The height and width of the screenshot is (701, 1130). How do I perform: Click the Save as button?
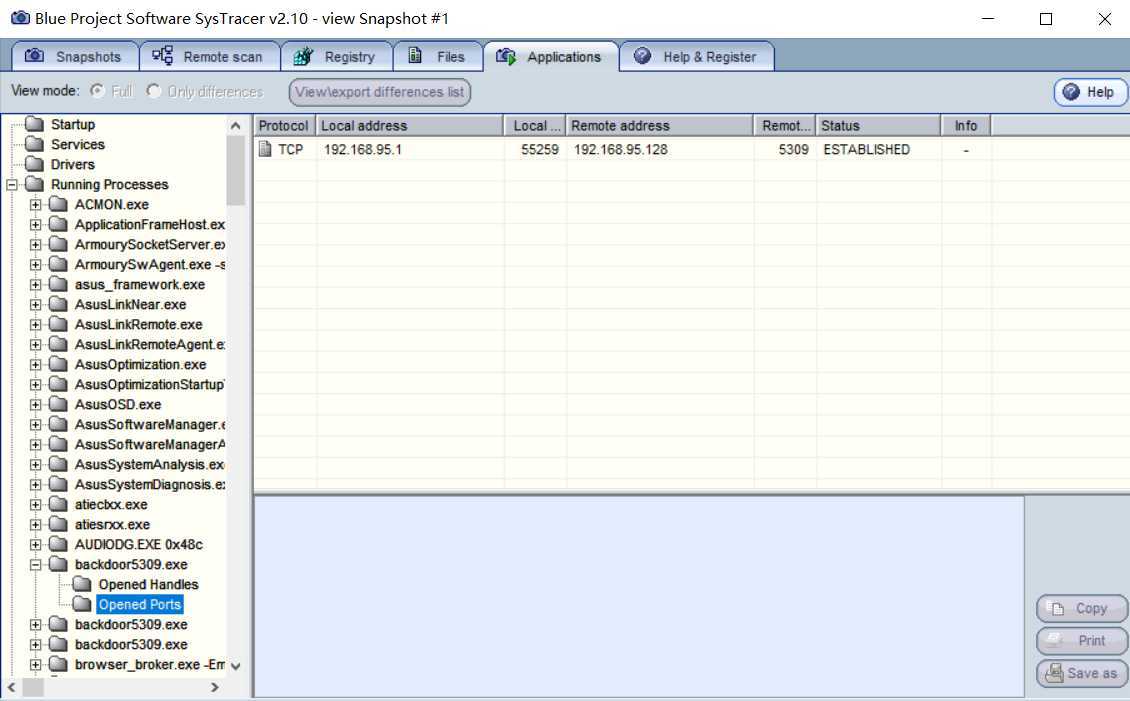(x=1081, y=673)
